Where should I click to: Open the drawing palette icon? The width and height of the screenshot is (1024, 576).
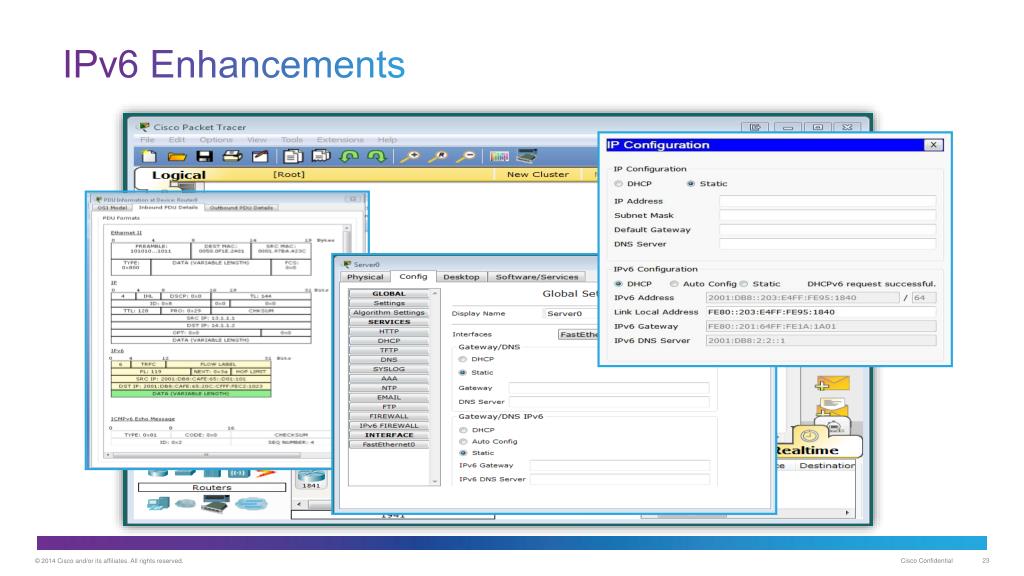499,157
